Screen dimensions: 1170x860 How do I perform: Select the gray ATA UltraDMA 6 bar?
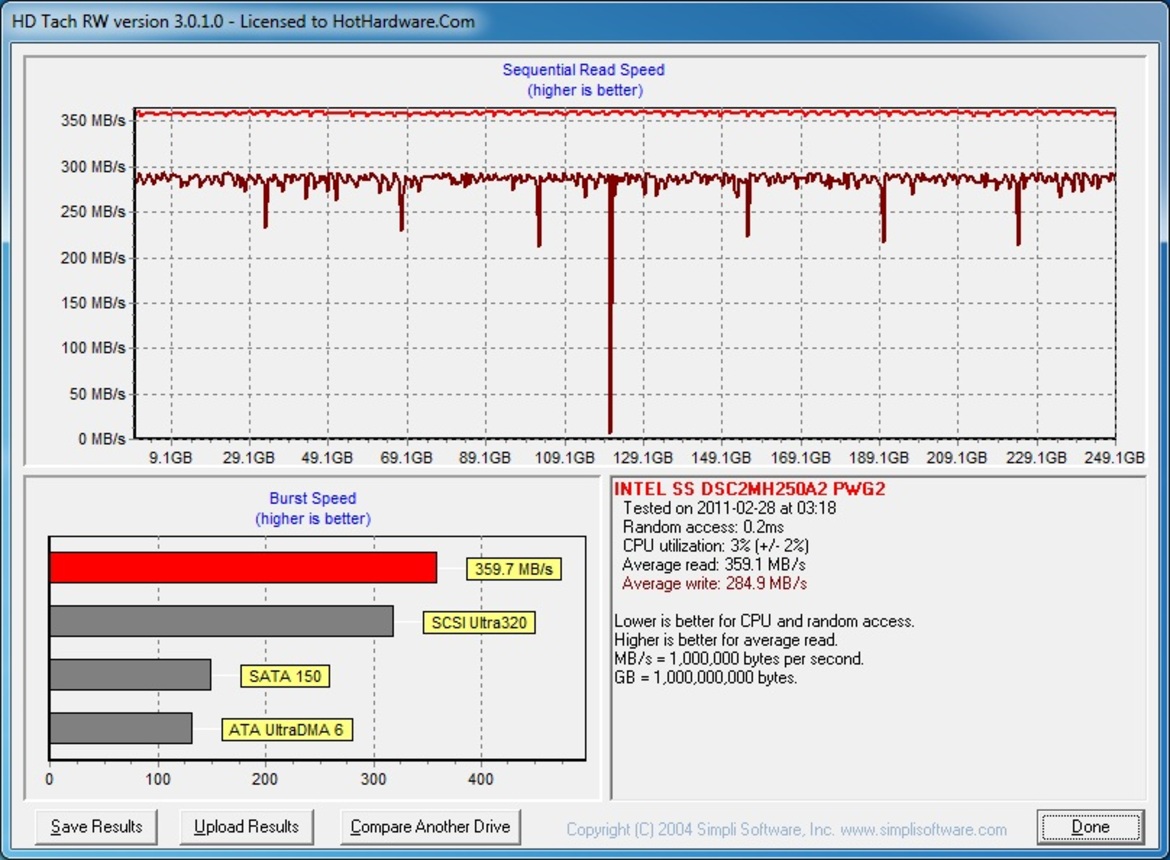tap(121, 728)
